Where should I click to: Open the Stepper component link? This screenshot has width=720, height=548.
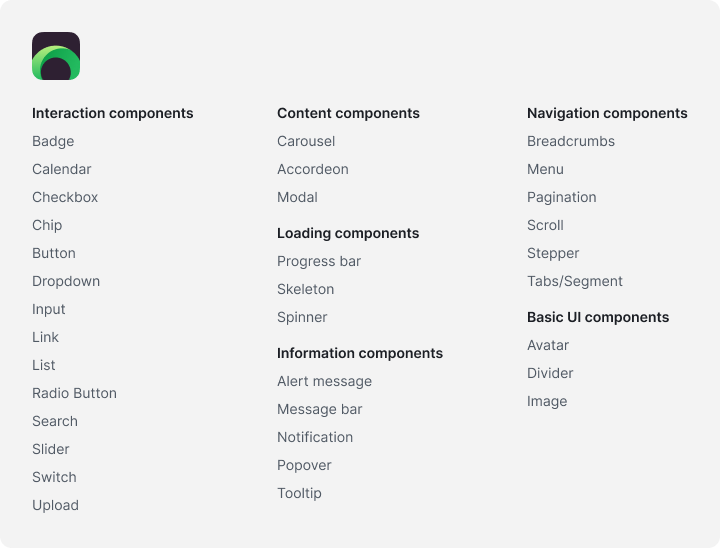[x=553, y=254]
